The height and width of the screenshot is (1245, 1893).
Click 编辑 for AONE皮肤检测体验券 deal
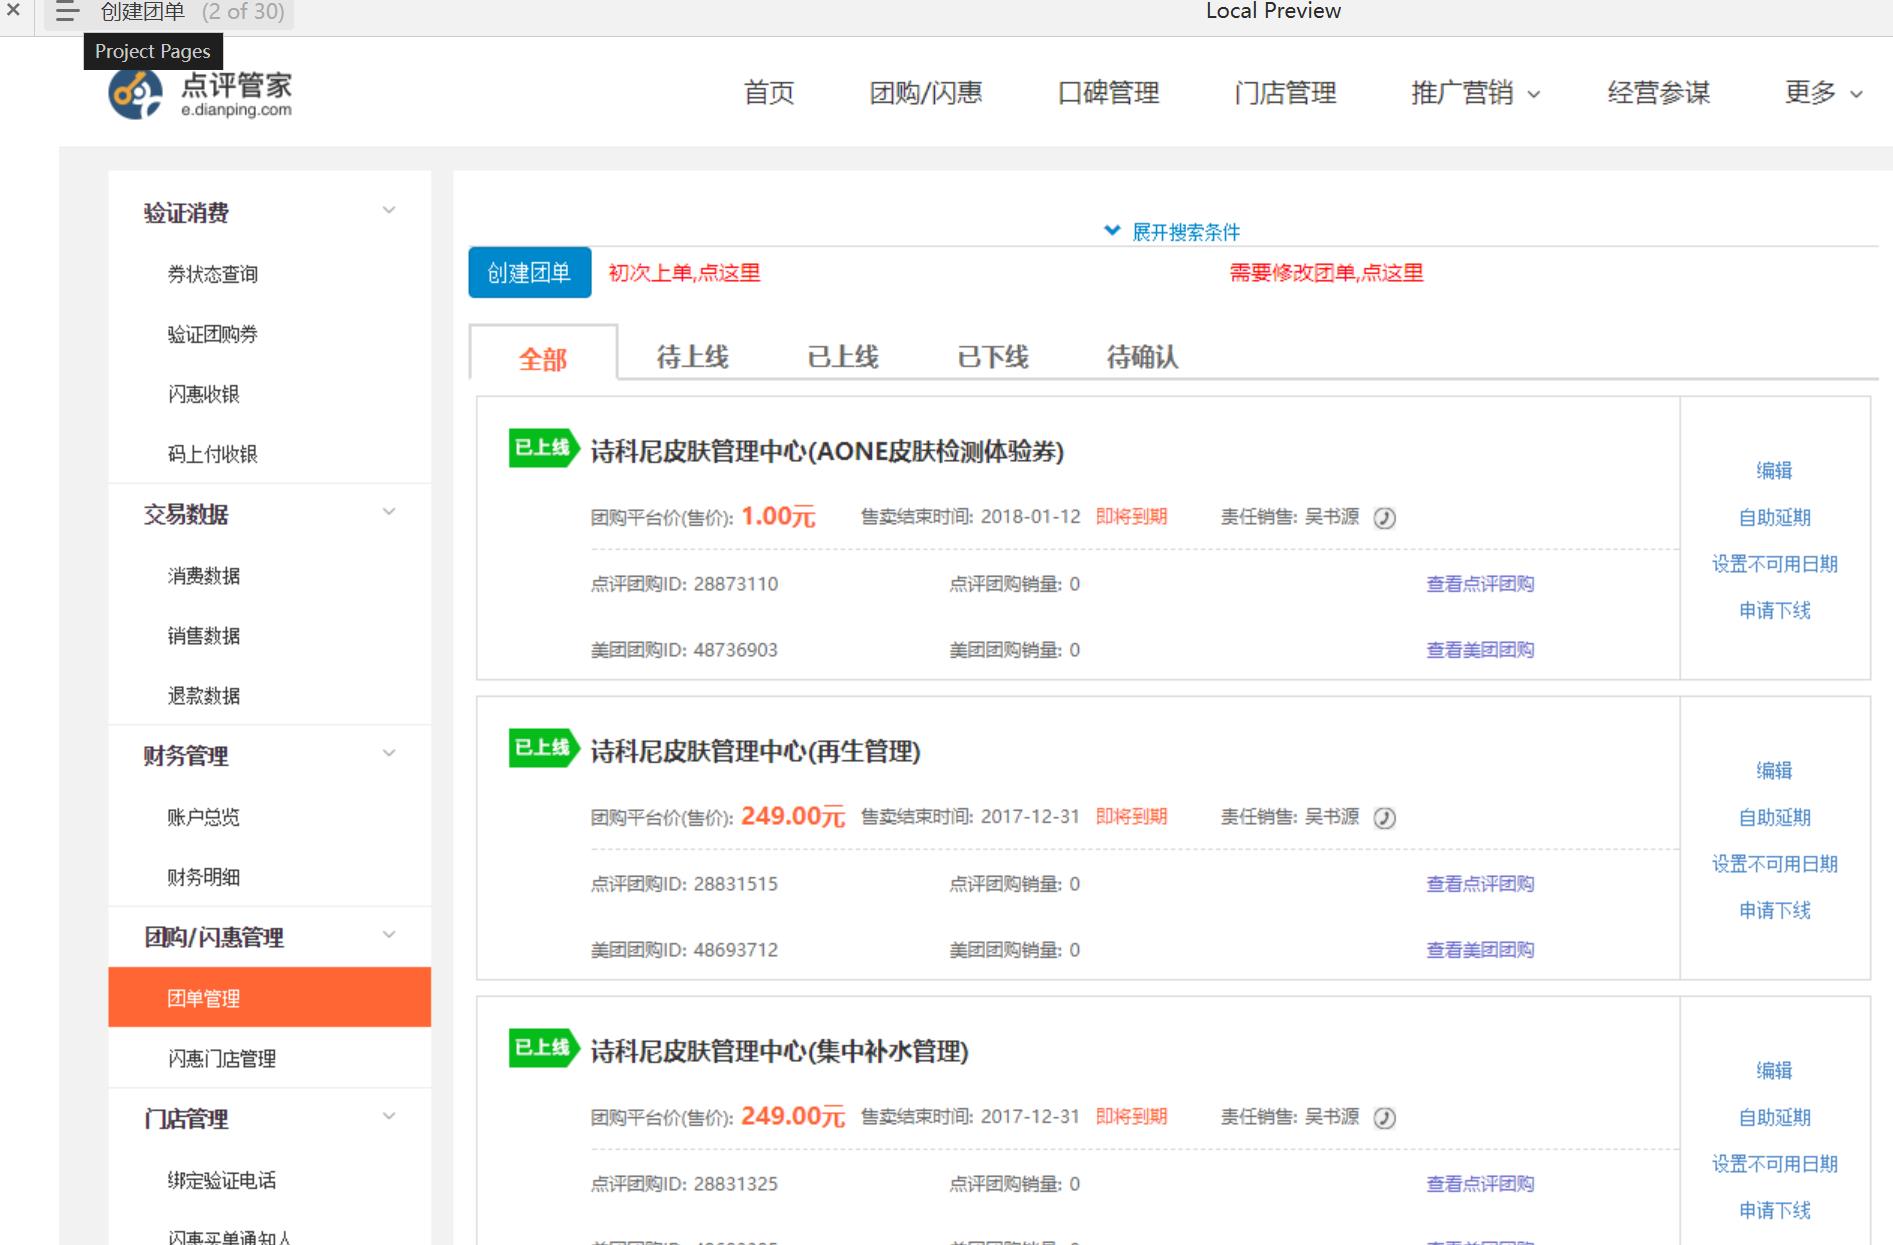1774,470
